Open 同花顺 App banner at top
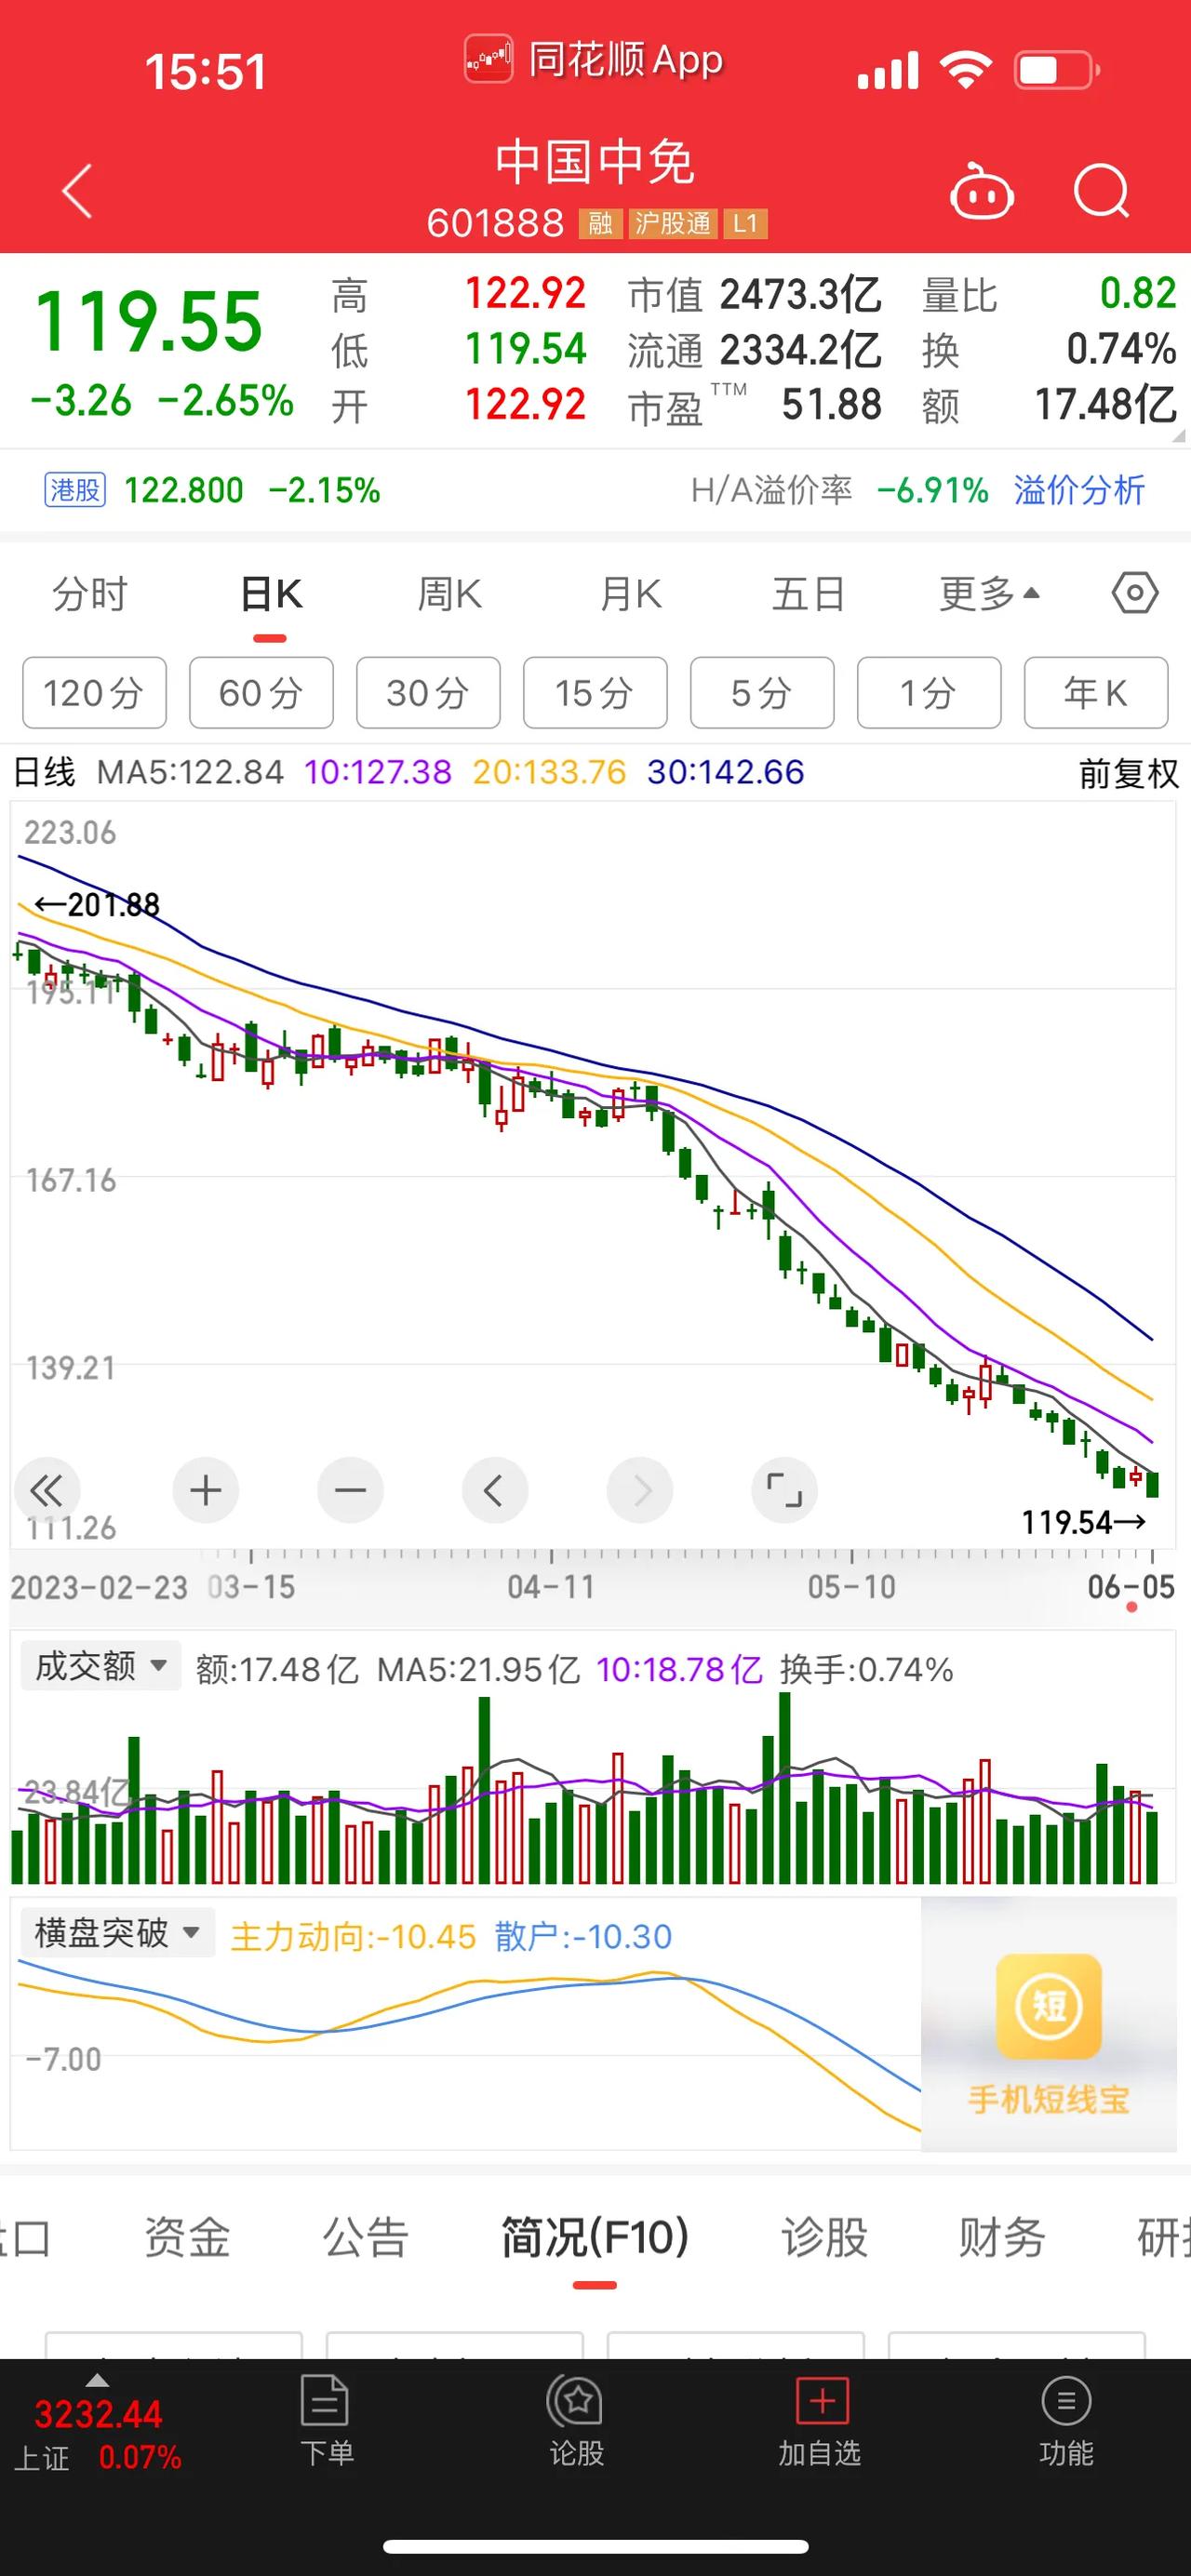 [595, 60]
